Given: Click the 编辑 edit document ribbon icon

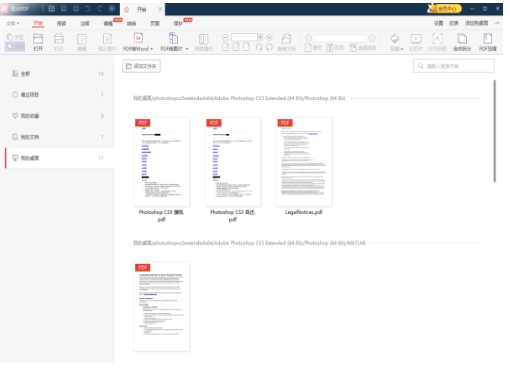Looking at the screenshot, I should click(82, 39).
